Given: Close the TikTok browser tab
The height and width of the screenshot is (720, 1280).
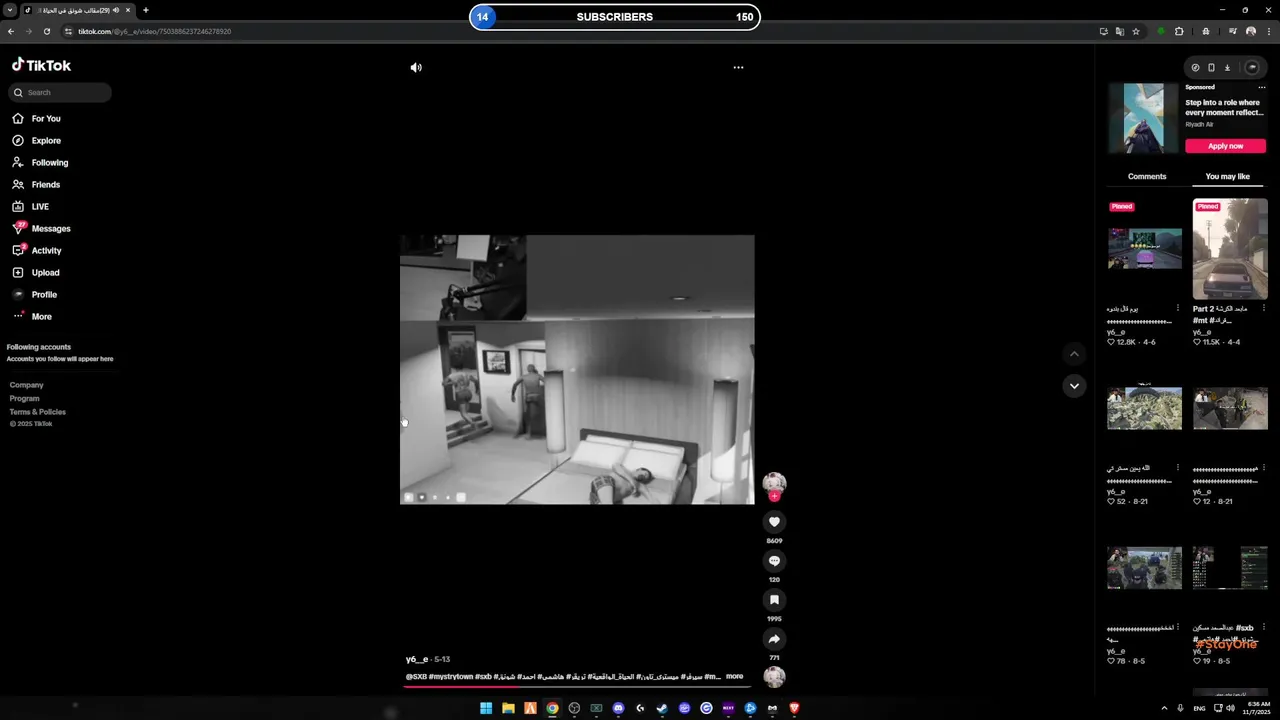Looking at the screenshot, I should click(128, 10).
